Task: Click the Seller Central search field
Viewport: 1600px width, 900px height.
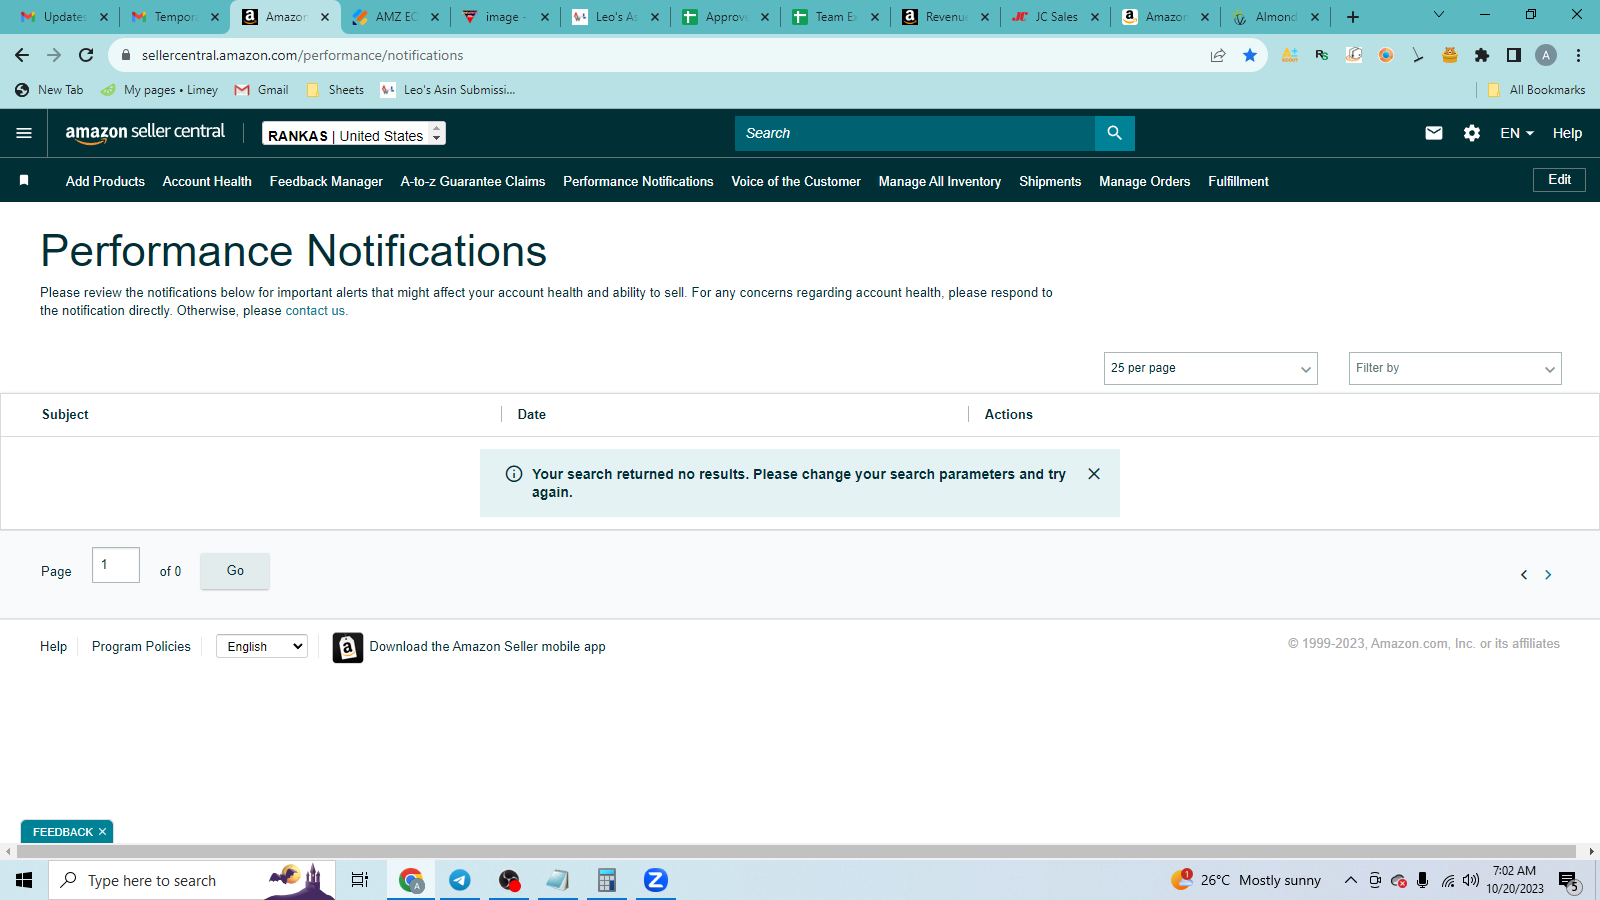Action: [915, 133]
